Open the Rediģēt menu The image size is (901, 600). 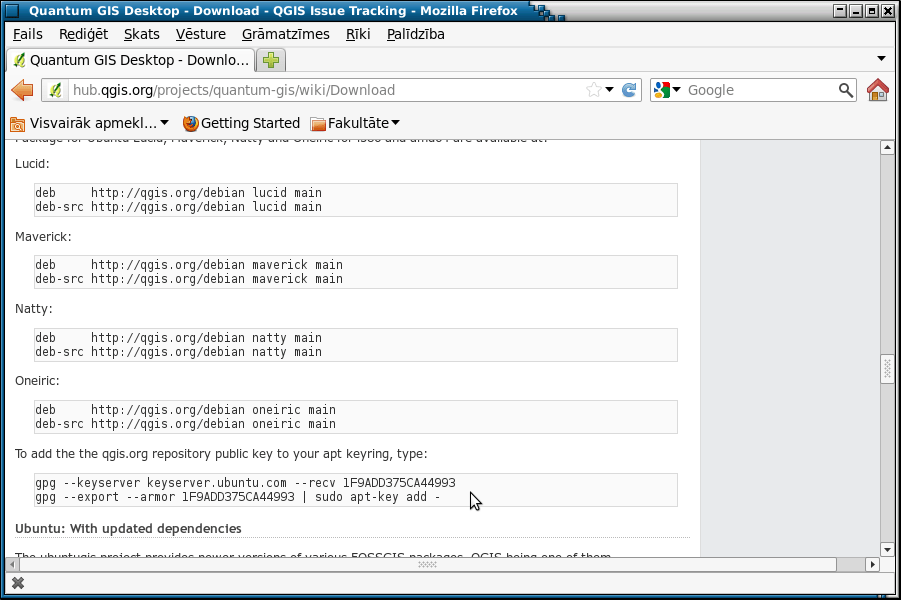tap(83, 34)
